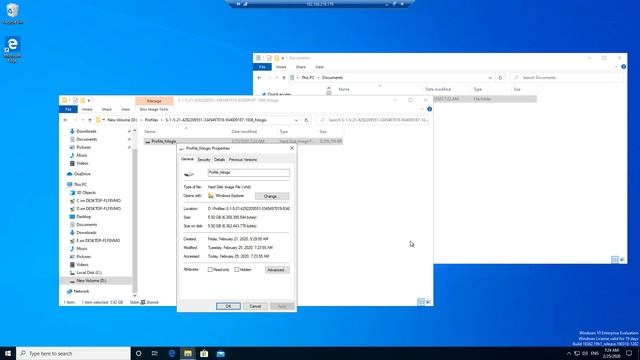Open Task View from the taskbar
The image size is (640, 360).
point(155,353)
